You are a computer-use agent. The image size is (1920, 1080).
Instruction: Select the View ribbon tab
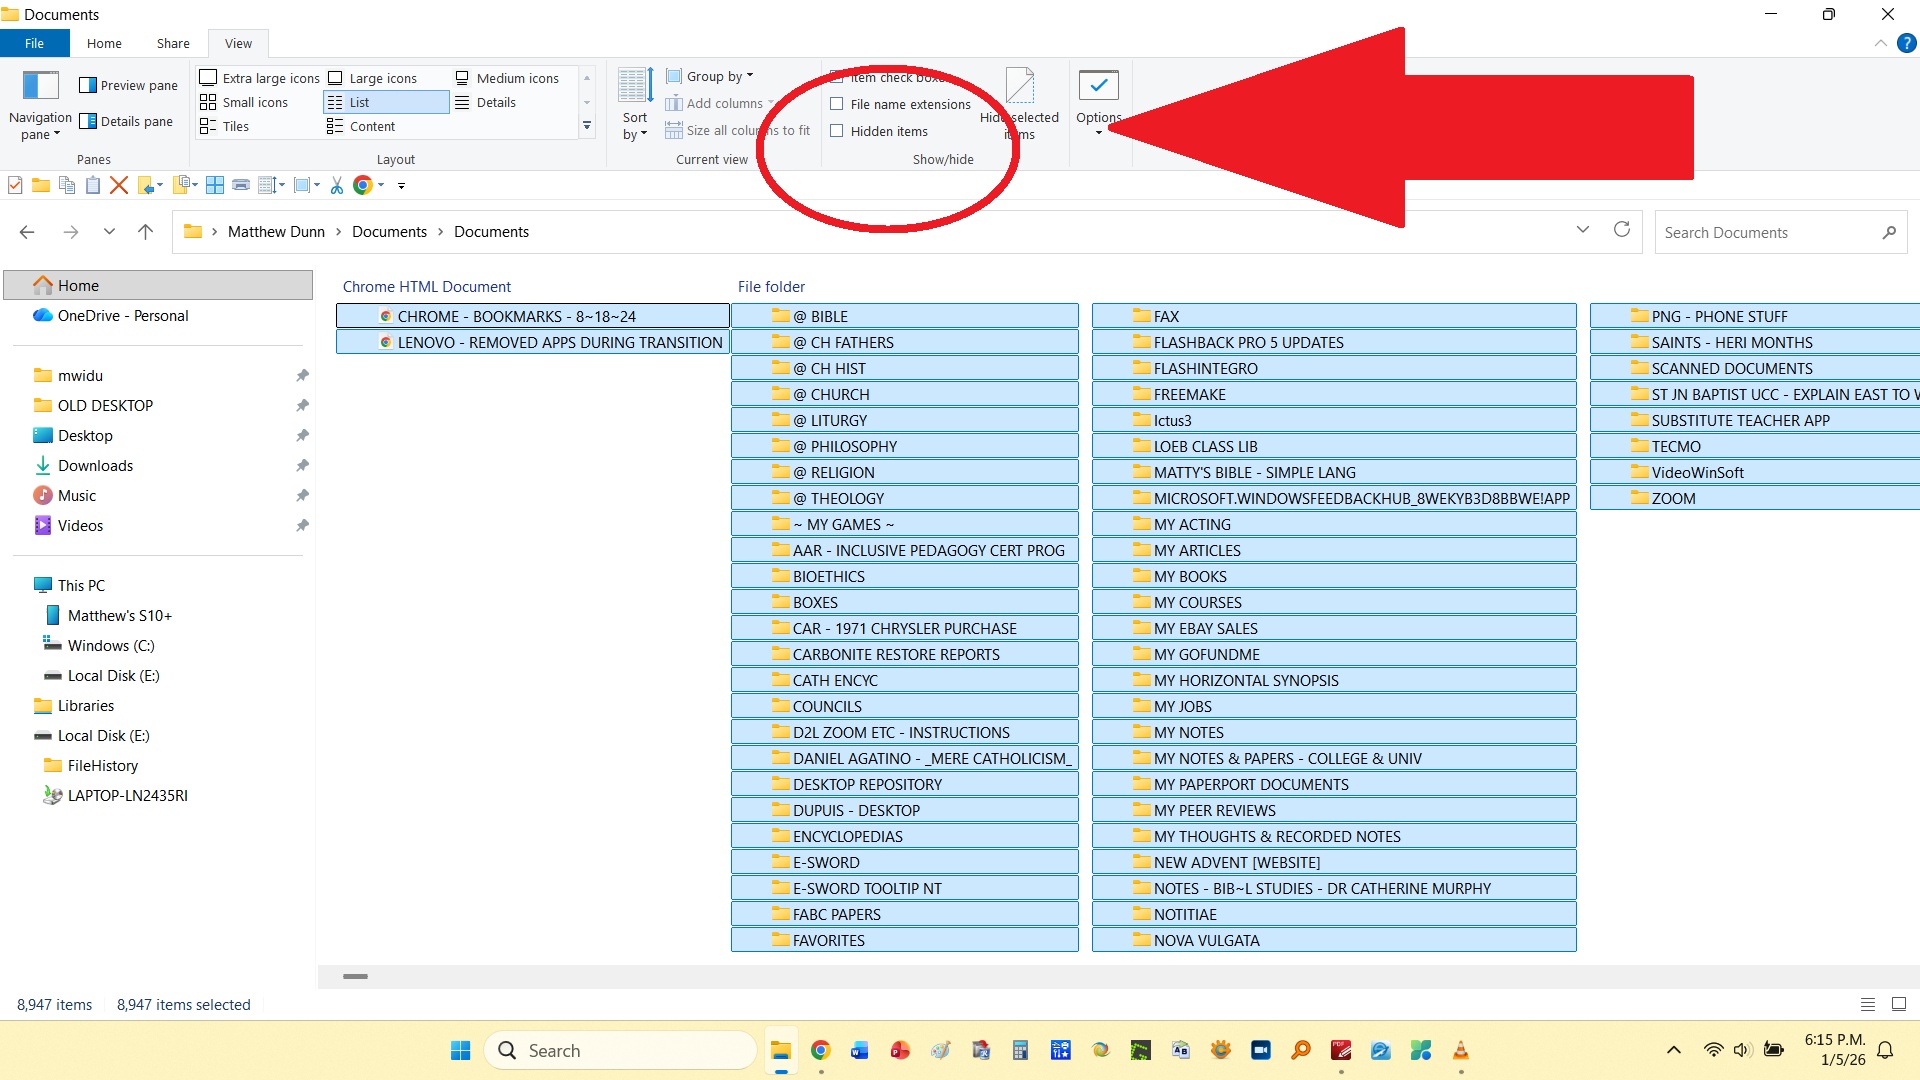(238, 43)
